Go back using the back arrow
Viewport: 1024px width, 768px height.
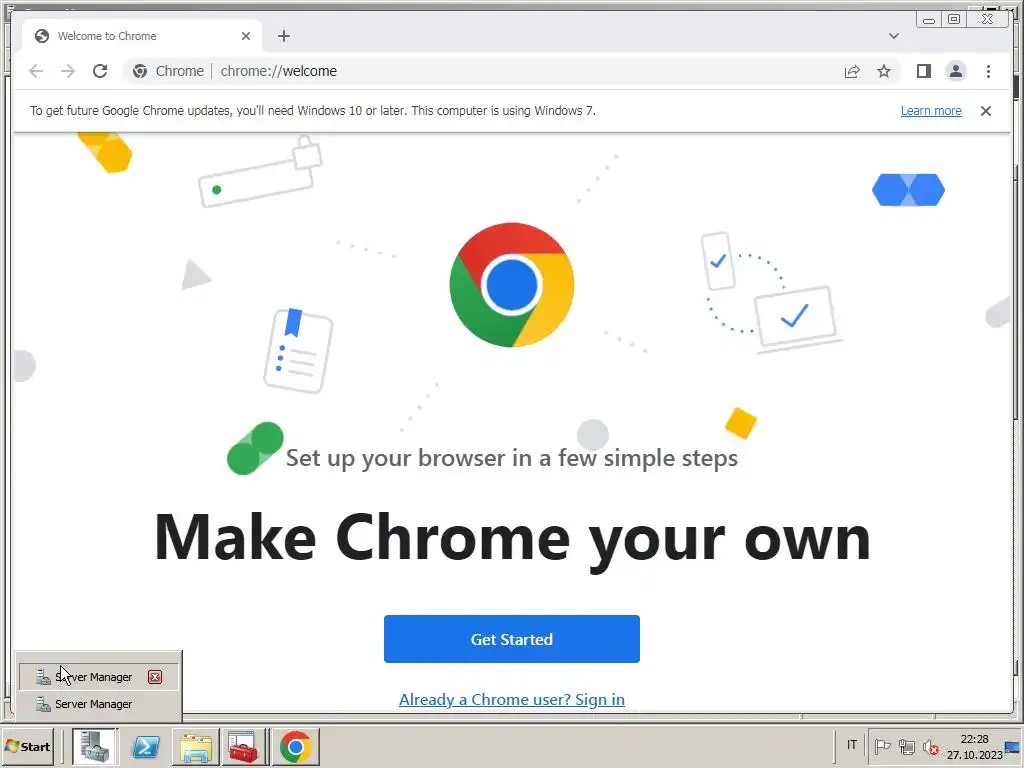pos(36,71)
